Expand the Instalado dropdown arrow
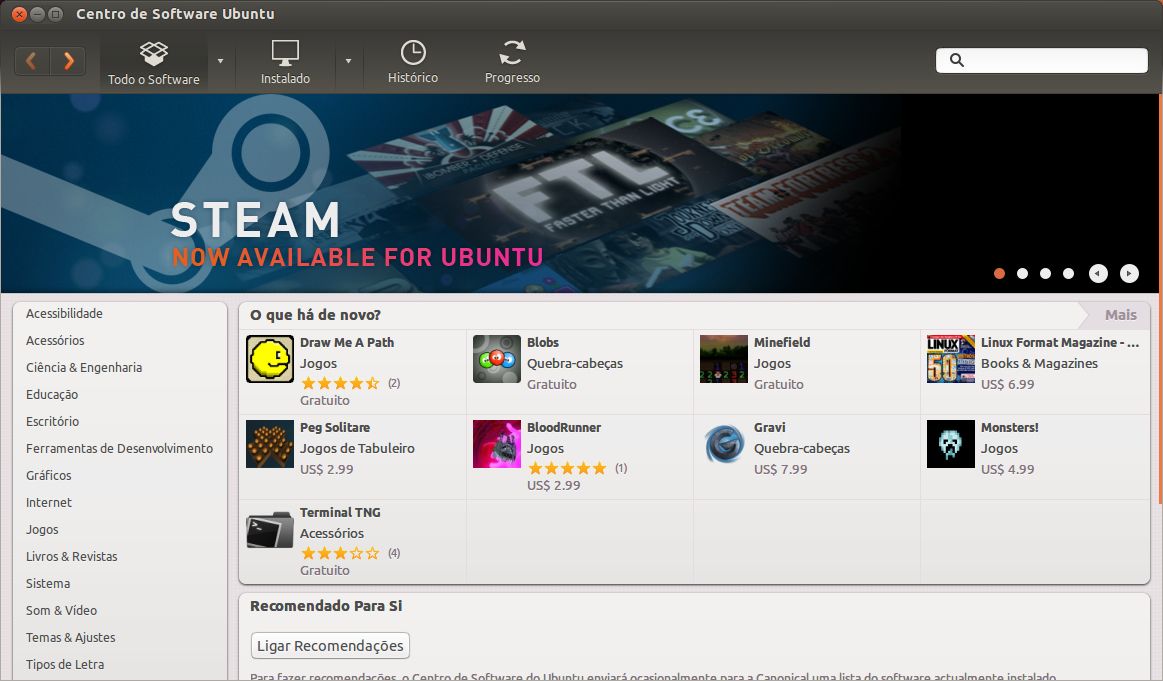 [x=348, y=61]
